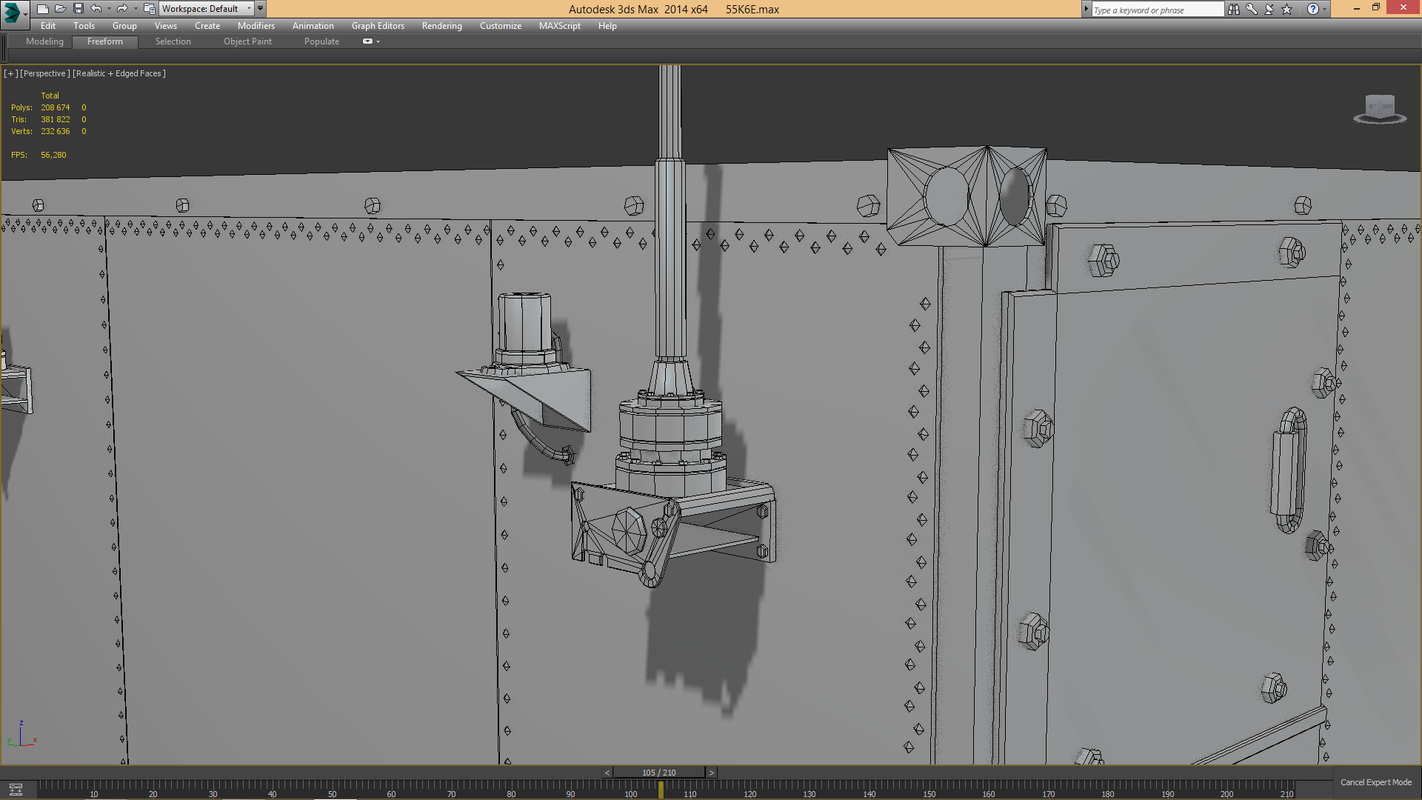The width and height of the screenshot is (1422, 800).
Task: Click the Undo arrow icon
Action: [x=96, y=9]
